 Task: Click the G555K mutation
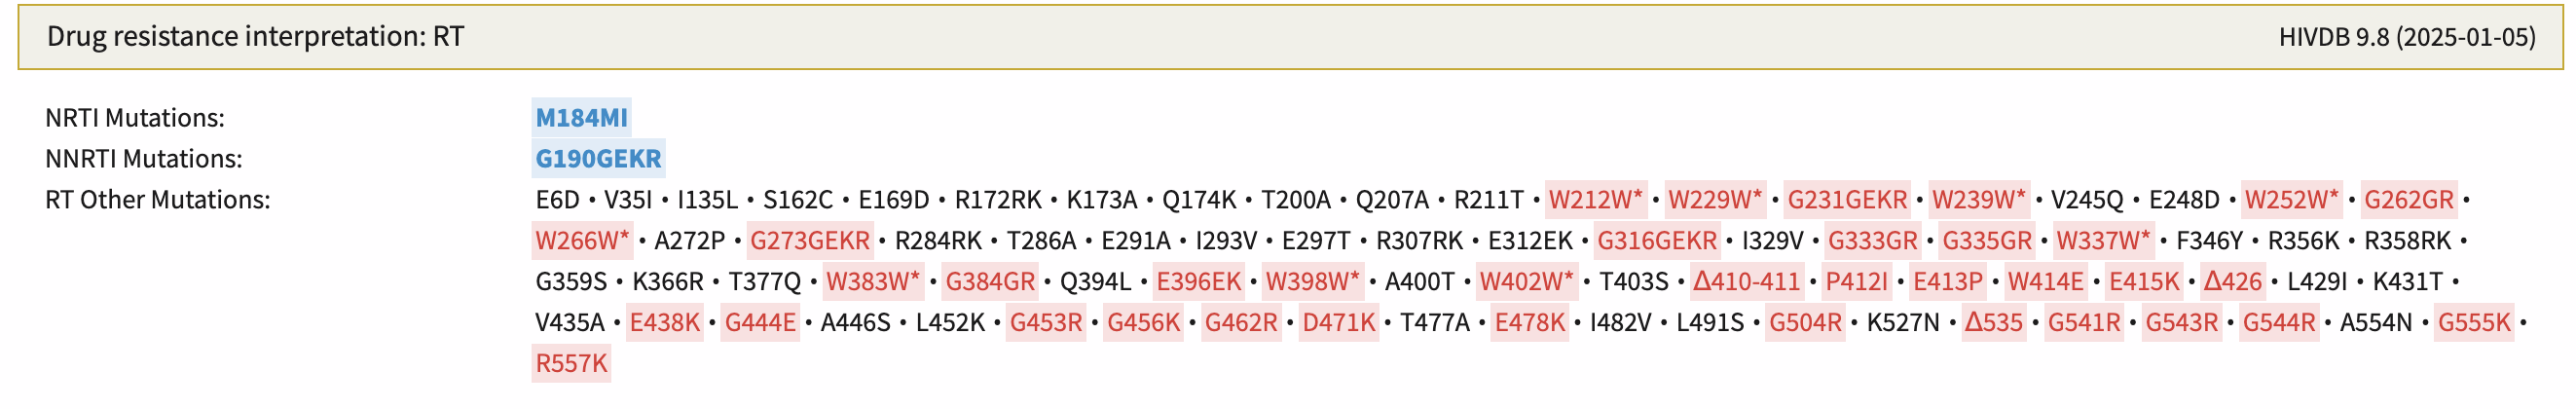click(x=2474, y=323)
